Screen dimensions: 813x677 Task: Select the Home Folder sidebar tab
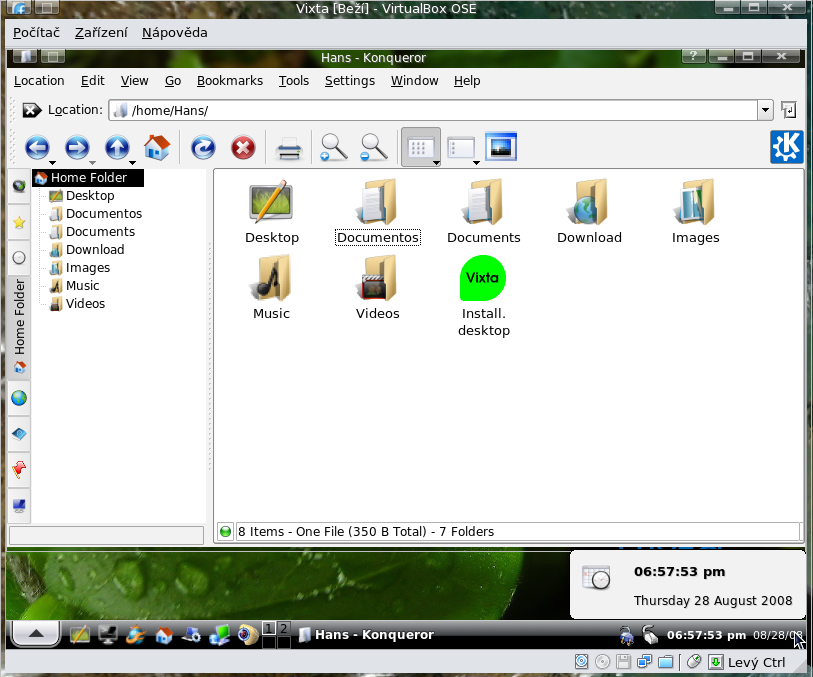tap(19, 328)
